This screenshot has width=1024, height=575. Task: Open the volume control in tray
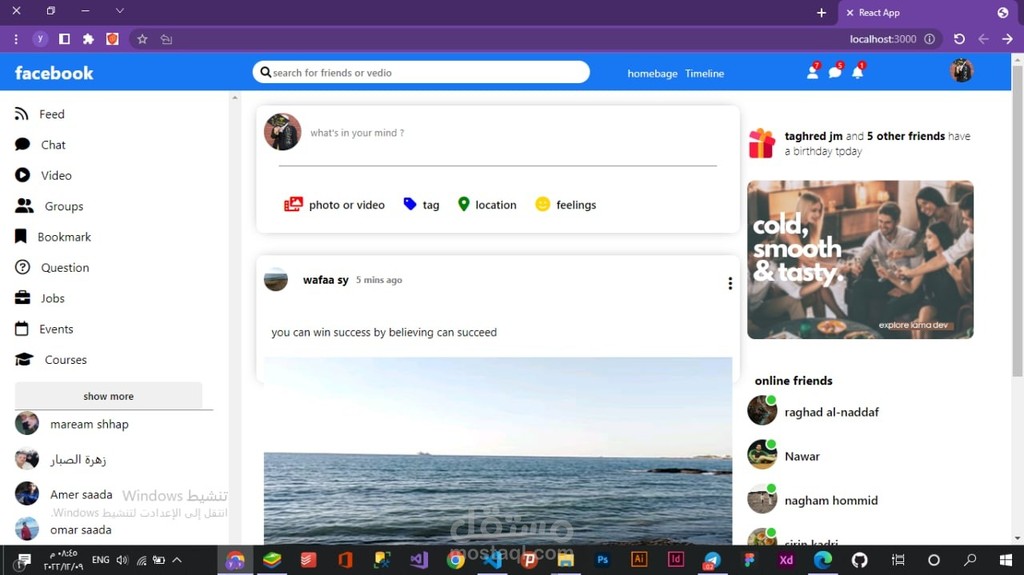coord(122,560)
